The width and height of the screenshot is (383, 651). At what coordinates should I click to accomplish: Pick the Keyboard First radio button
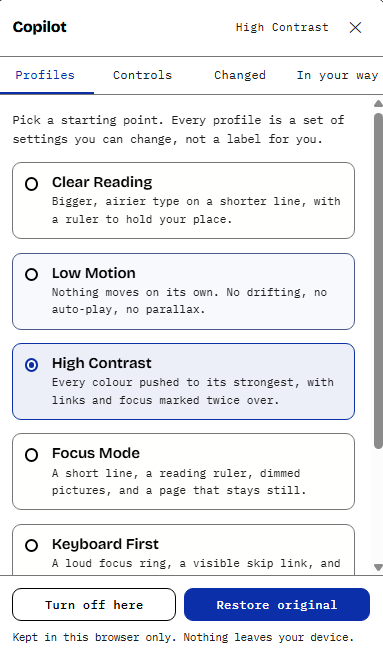[32, 545]
